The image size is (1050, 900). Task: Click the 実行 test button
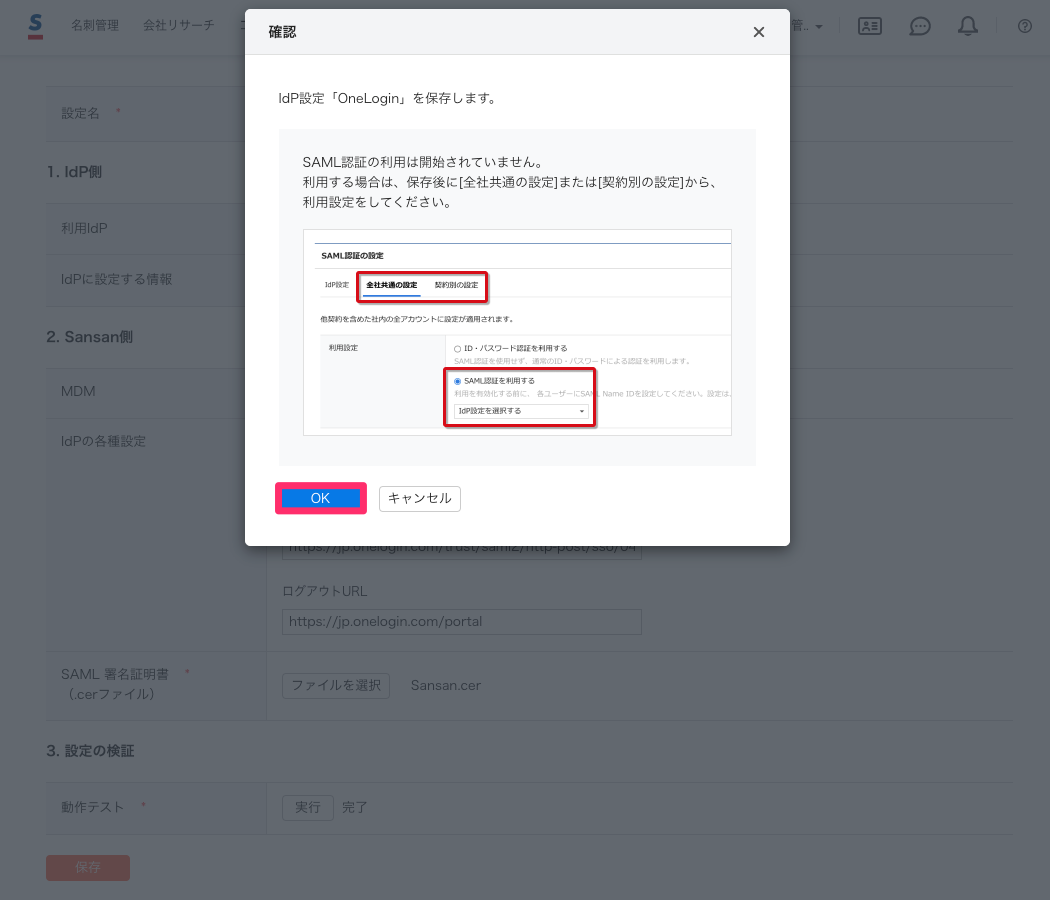tap(307, 808)
